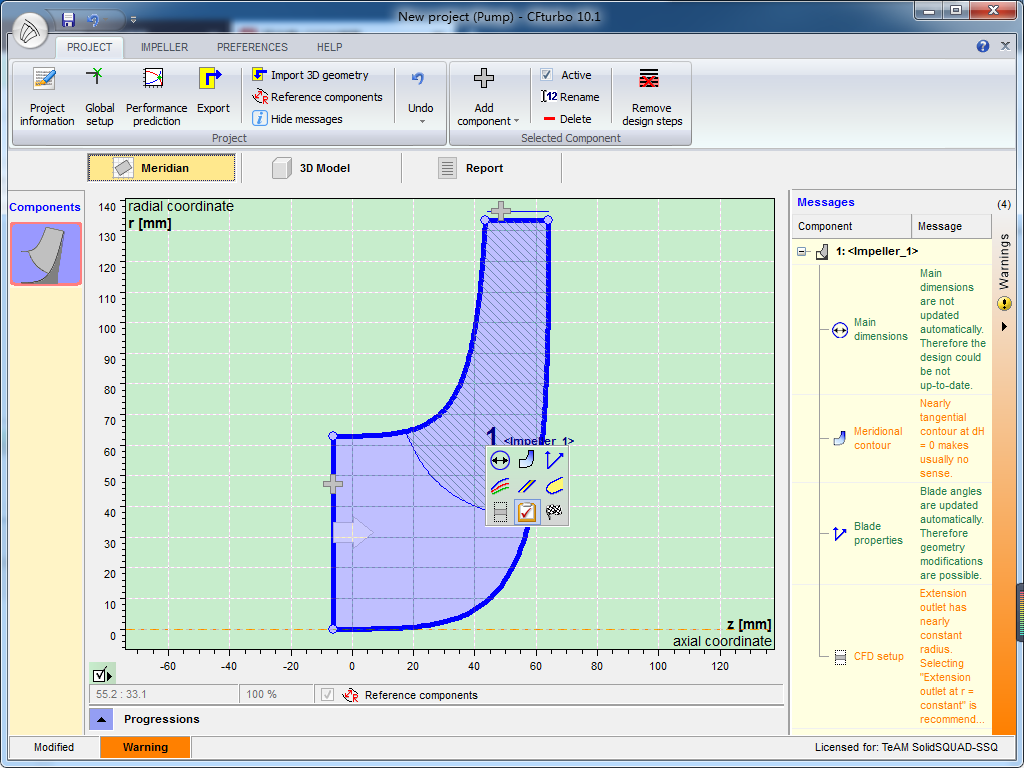Click the Components panel heading
The image size is (1024, 768).
point(45,207)
